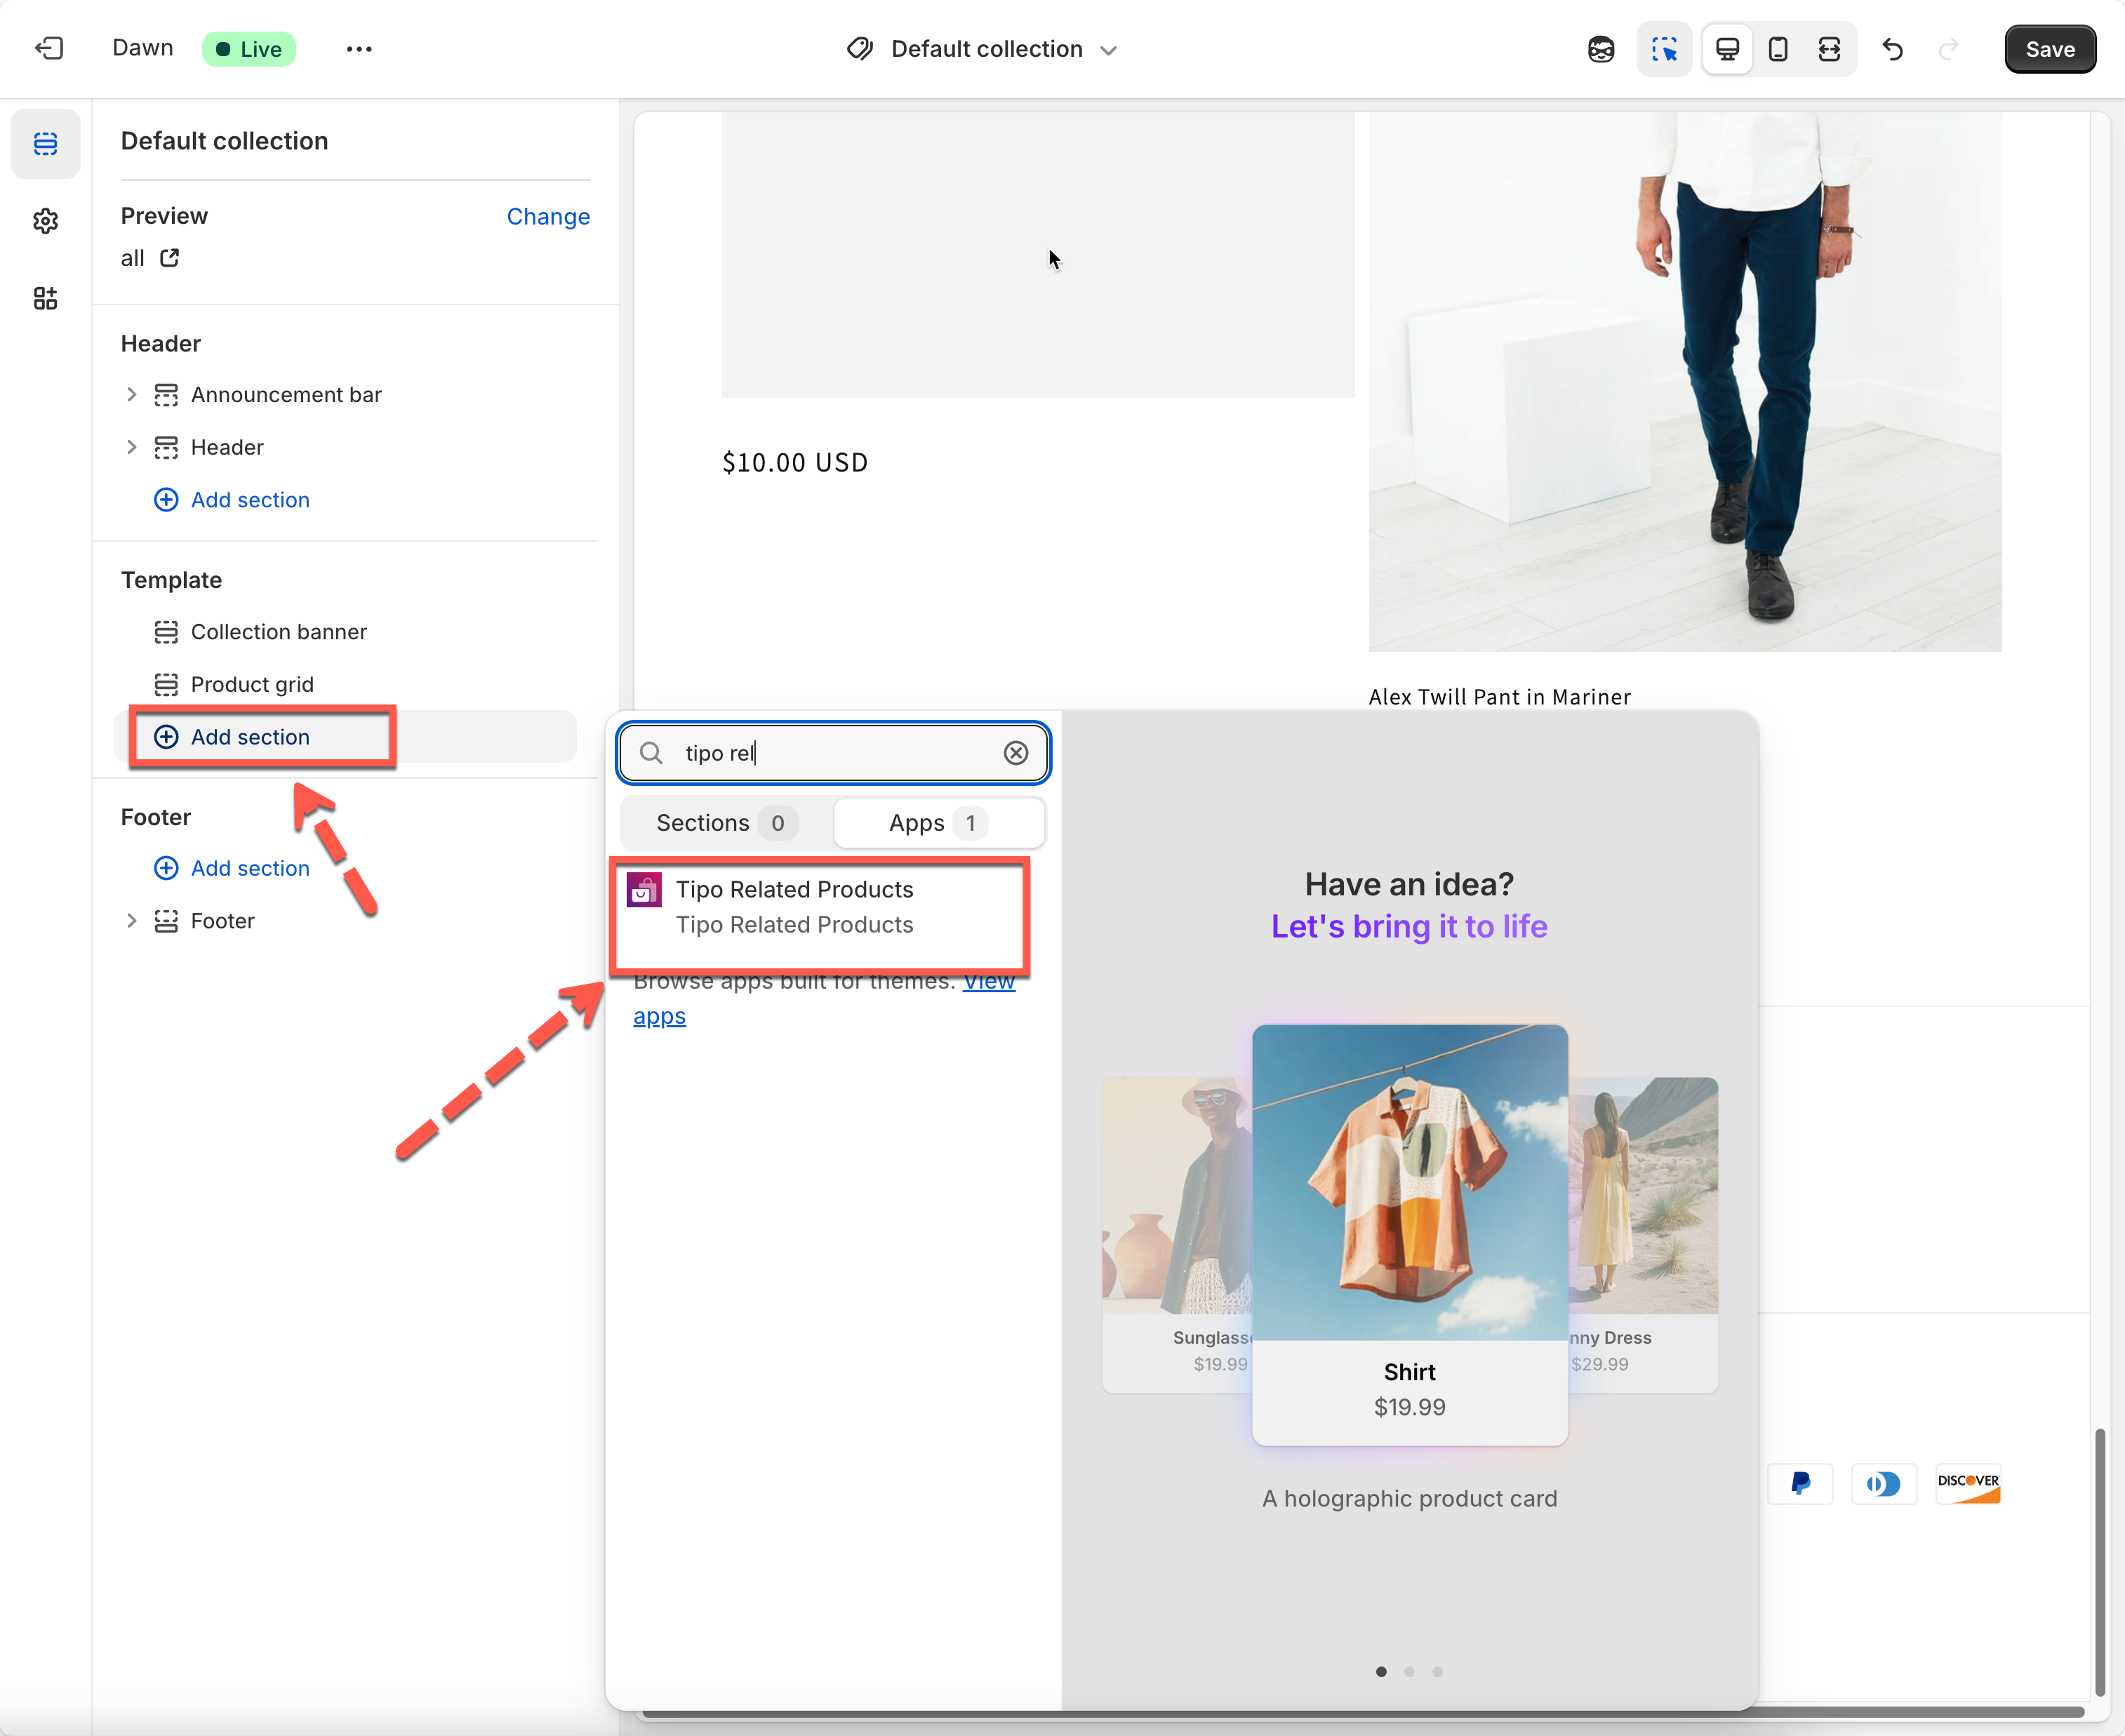Click the undo arrow icon
The height and width of the screenshot is (1736, 2125).
click(x=1892, y=49)
